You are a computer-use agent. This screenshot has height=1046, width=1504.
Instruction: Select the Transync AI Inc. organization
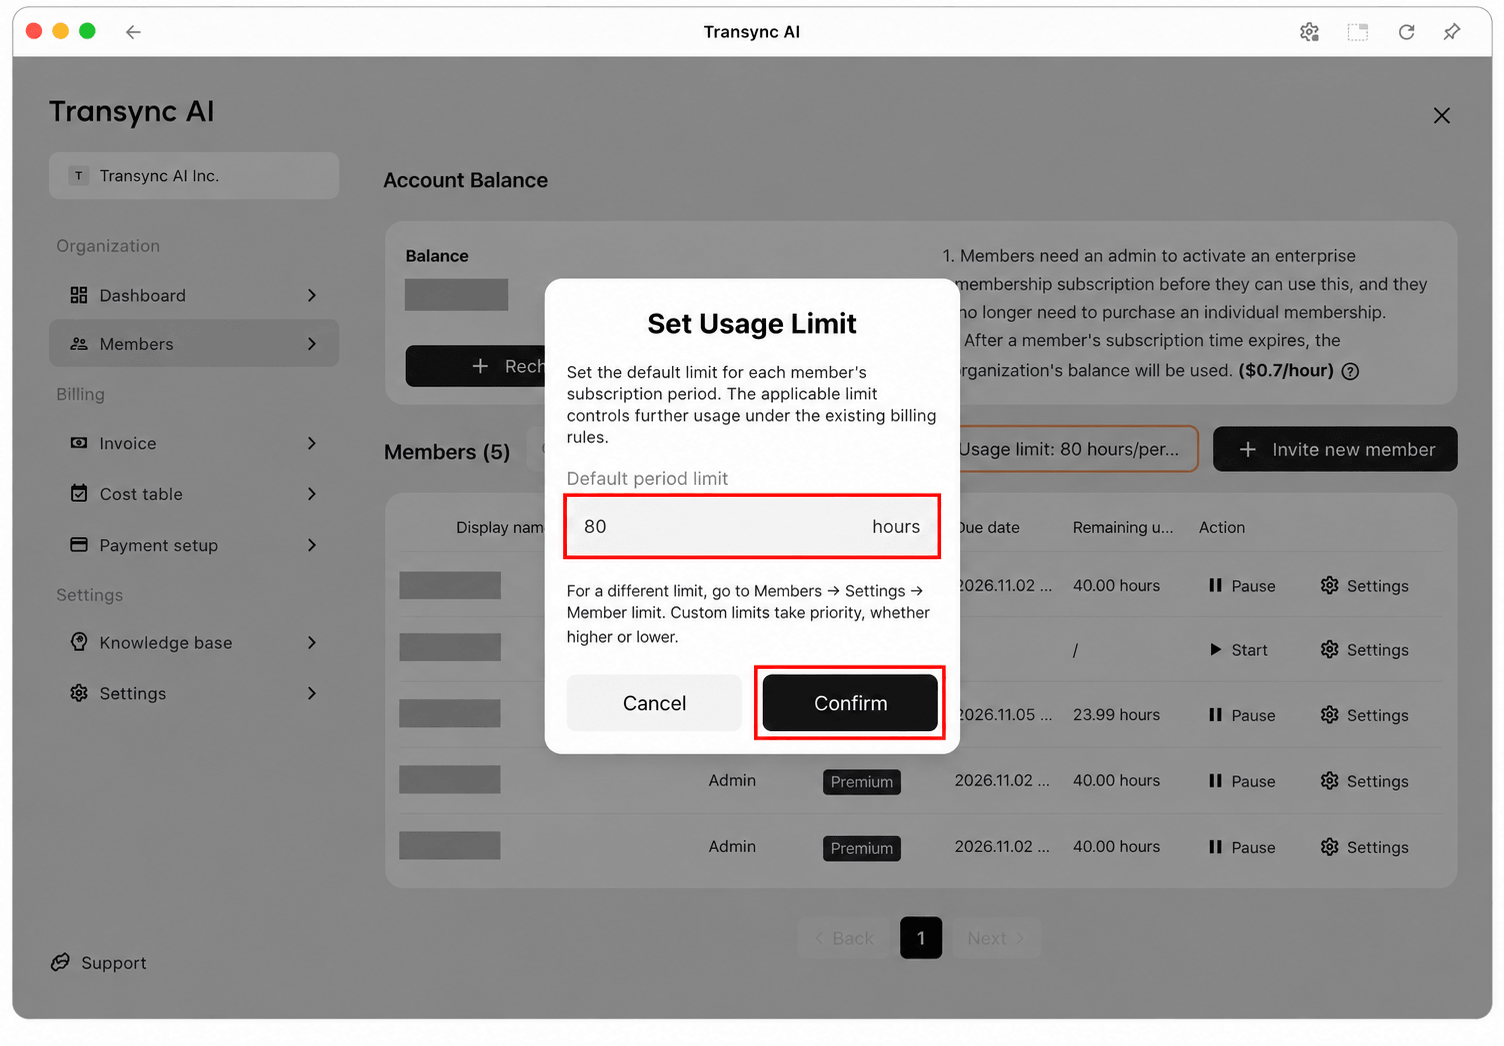194,176
